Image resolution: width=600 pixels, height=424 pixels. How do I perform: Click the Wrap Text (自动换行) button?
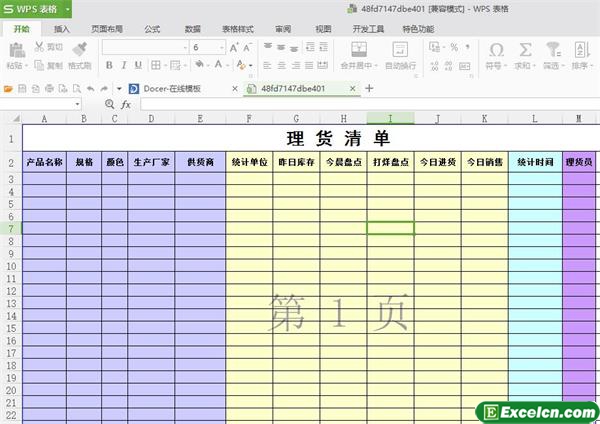(x=400, y=50)
